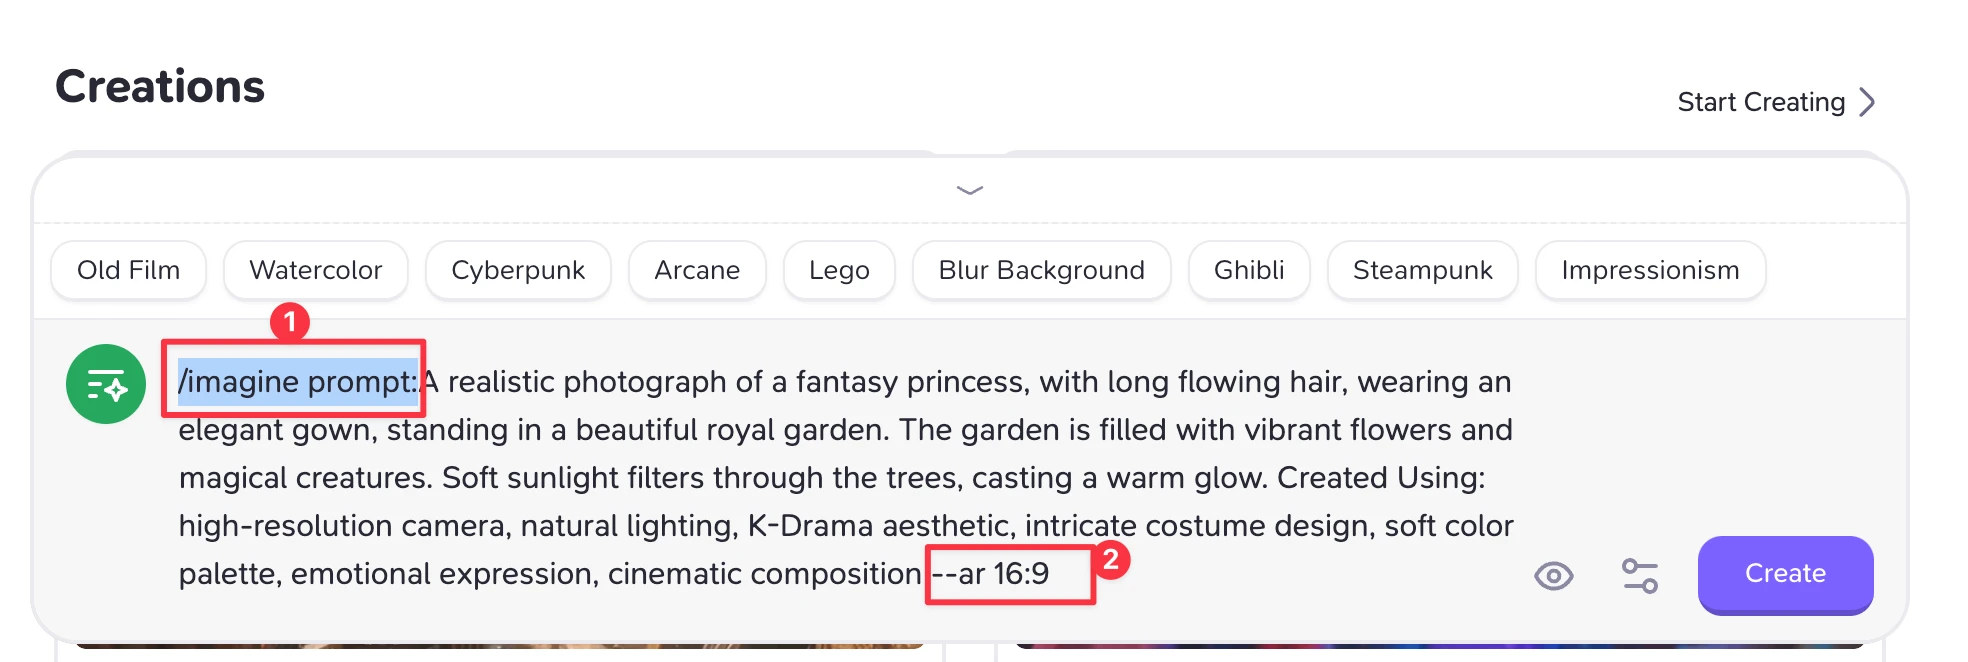Click the green prompt enhance icon

(x=106, y=384)
